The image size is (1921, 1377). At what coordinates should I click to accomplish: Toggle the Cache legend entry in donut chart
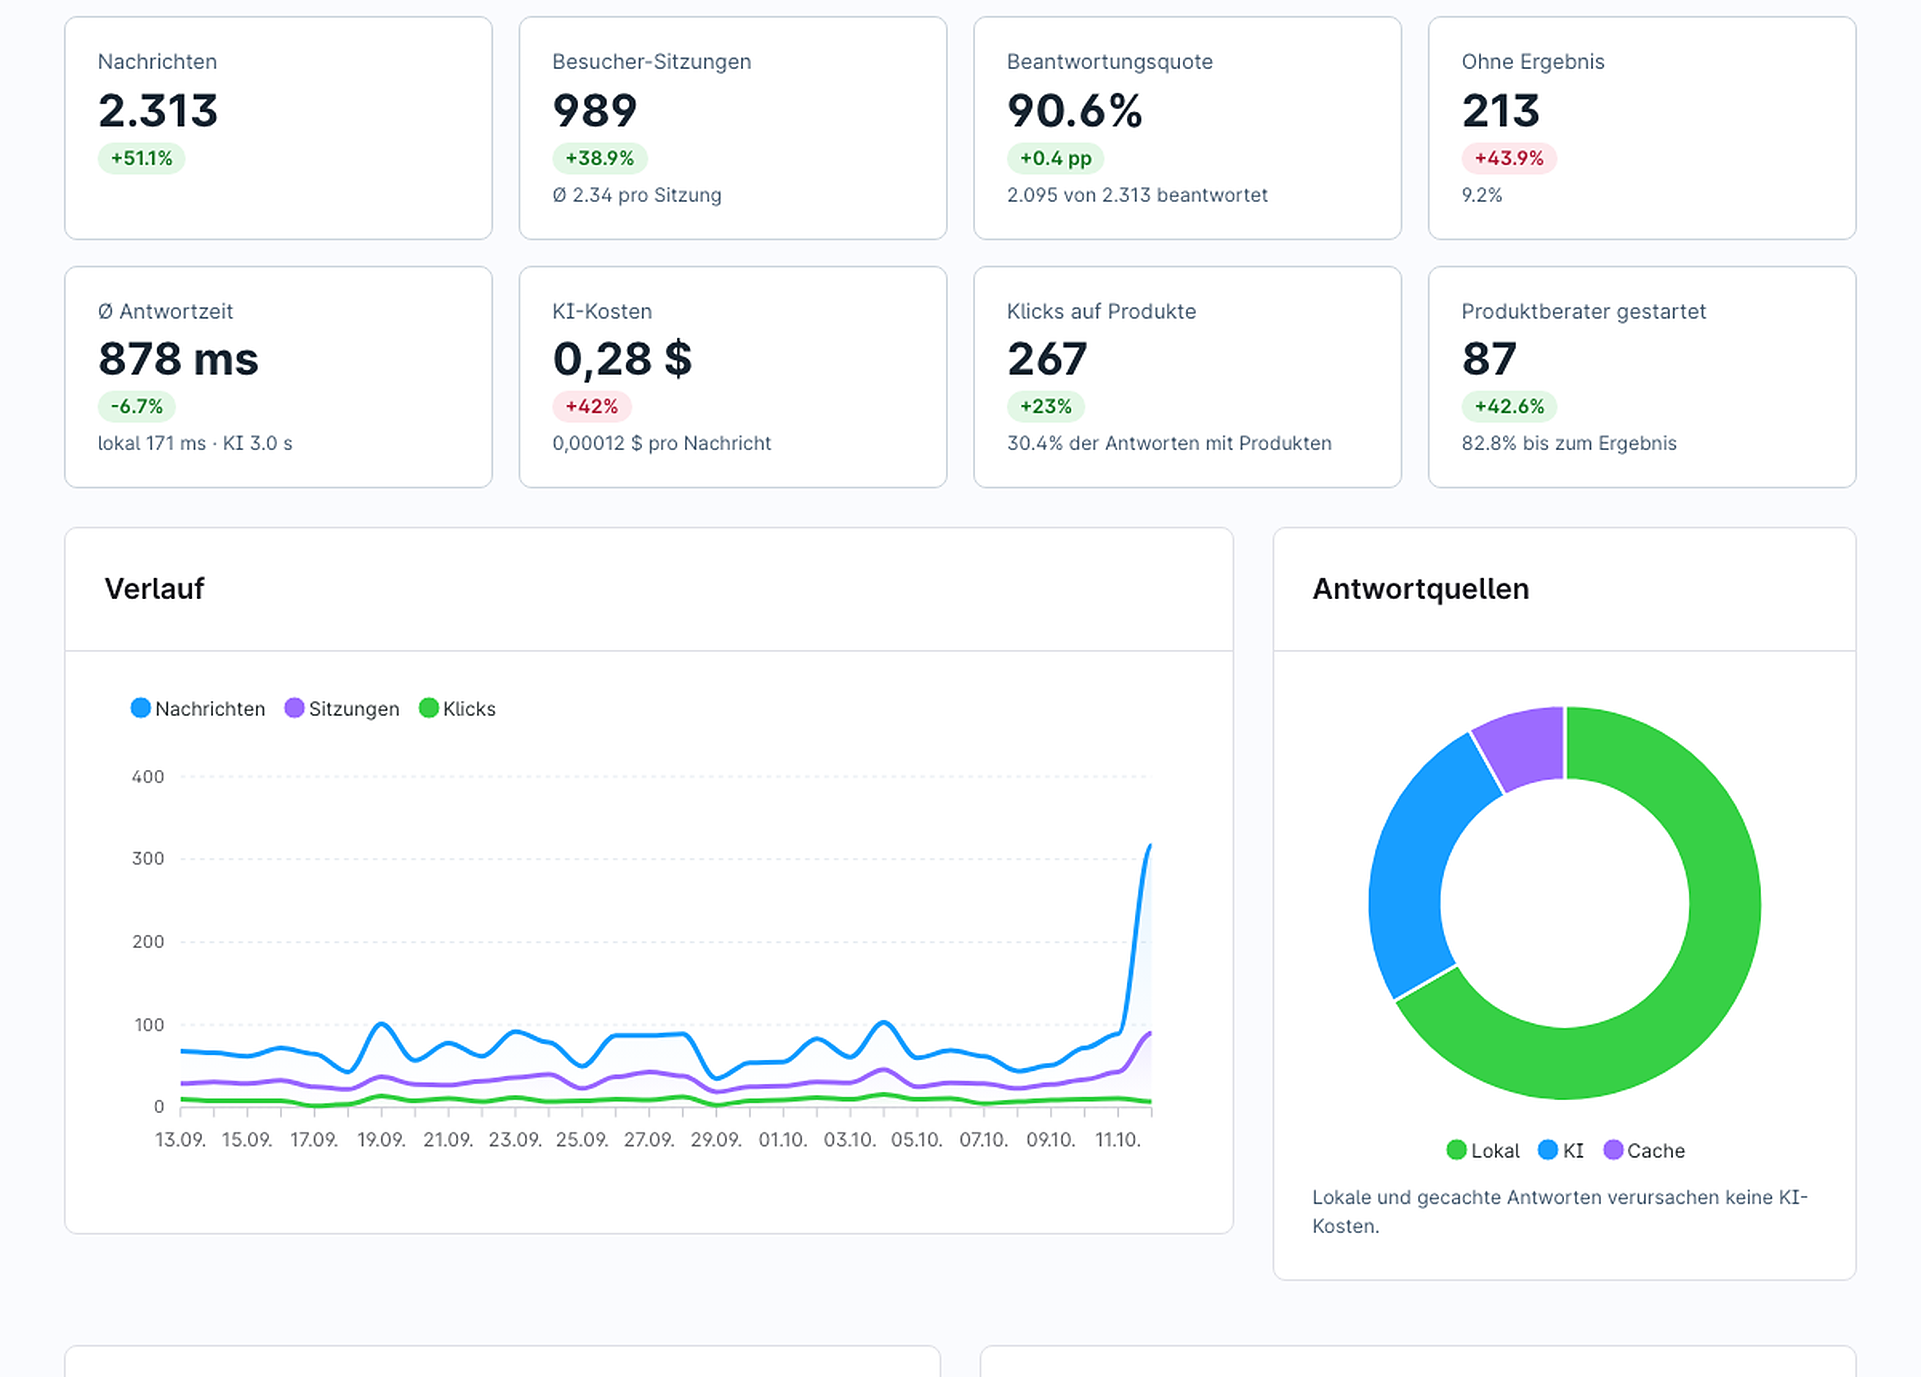[x=1644, y=1151]
